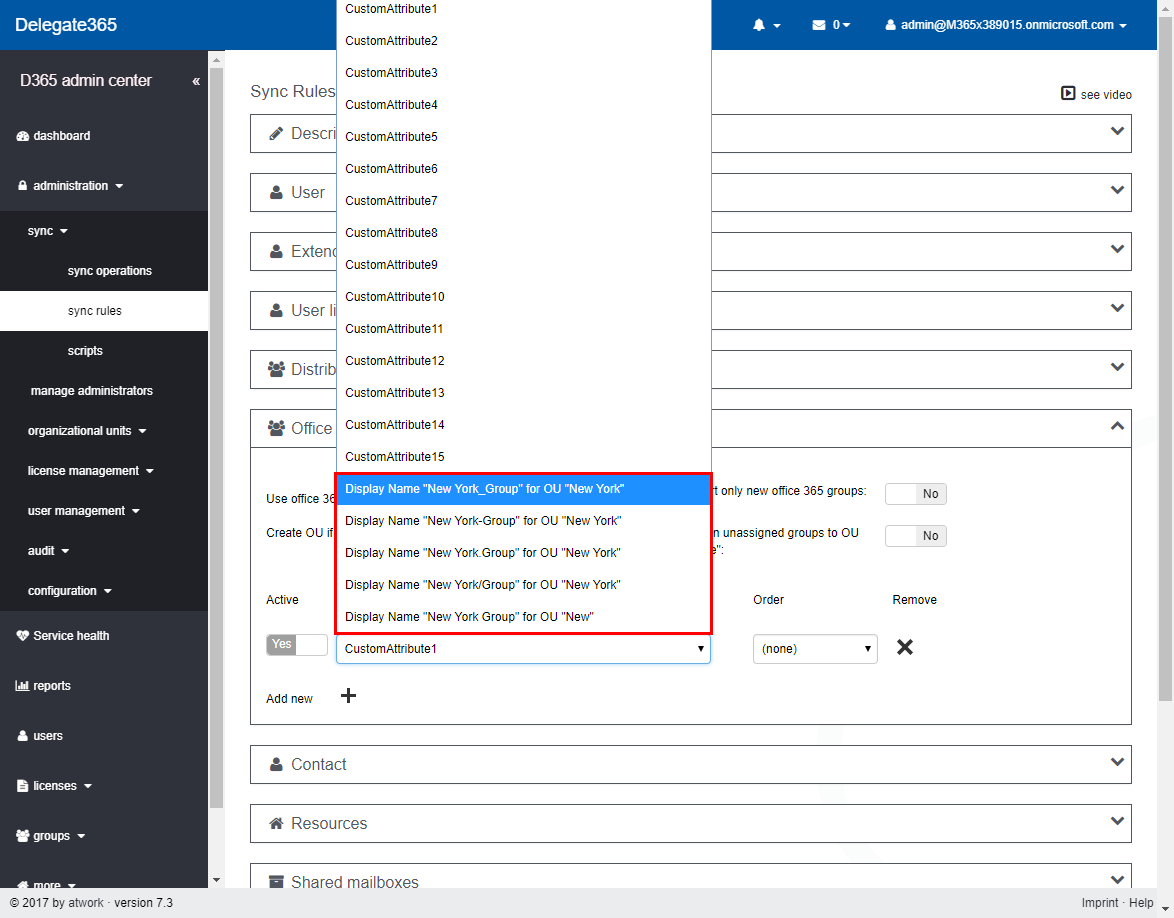Choose Display Name "New York-Group" option
Image resolution: width=1174 pixels, height=918 pixels.
[x=483, y=521]
